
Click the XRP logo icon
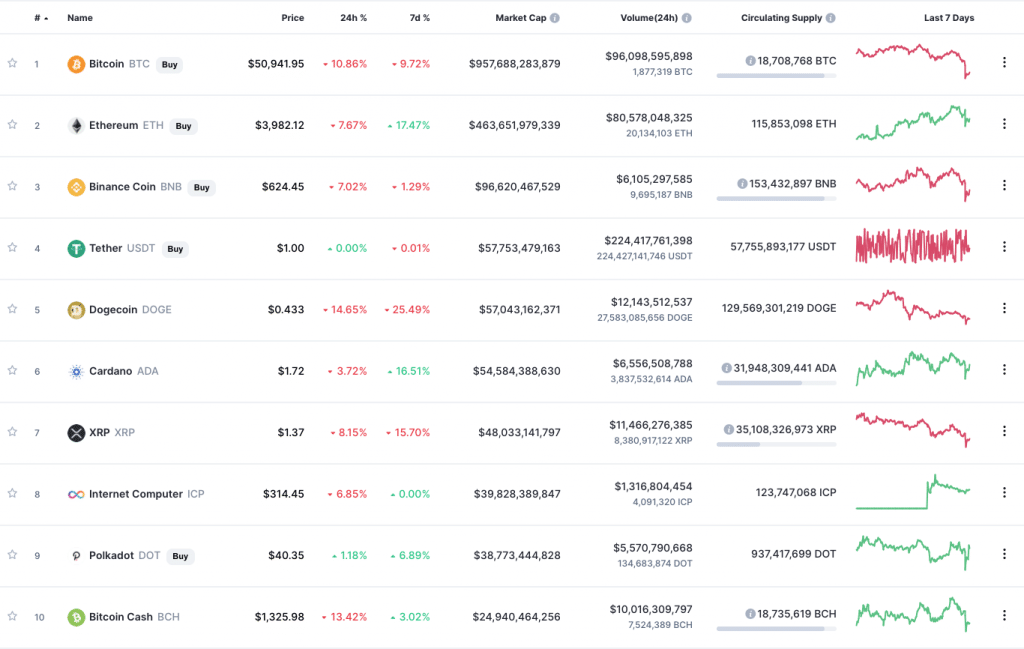pyautogui.click(x=76, y=433)
